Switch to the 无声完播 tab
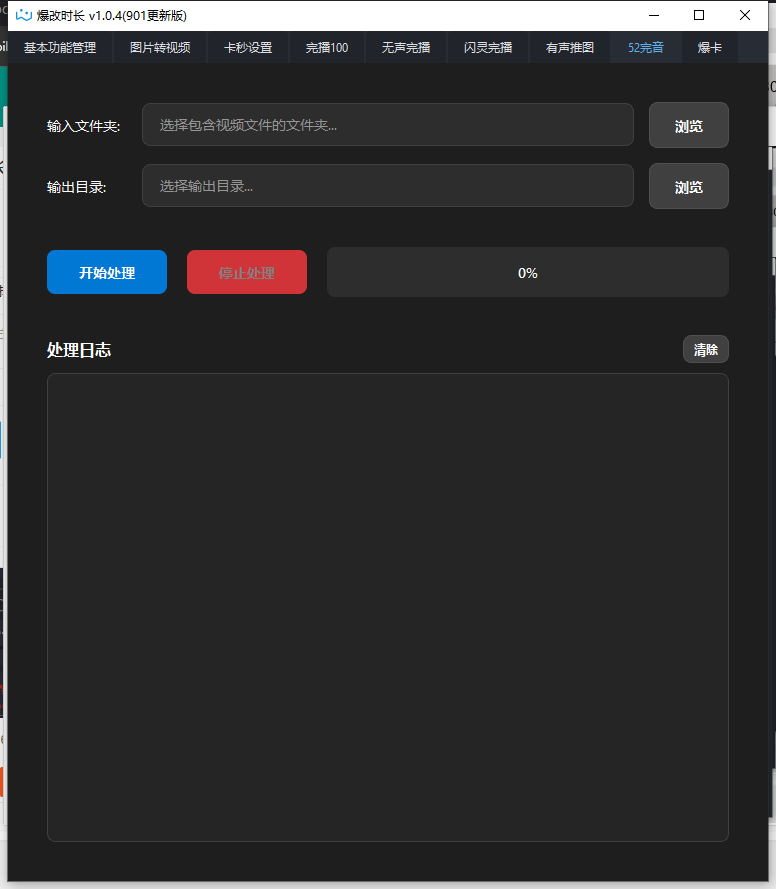The image size is (776, 889). tap(406, 47)
